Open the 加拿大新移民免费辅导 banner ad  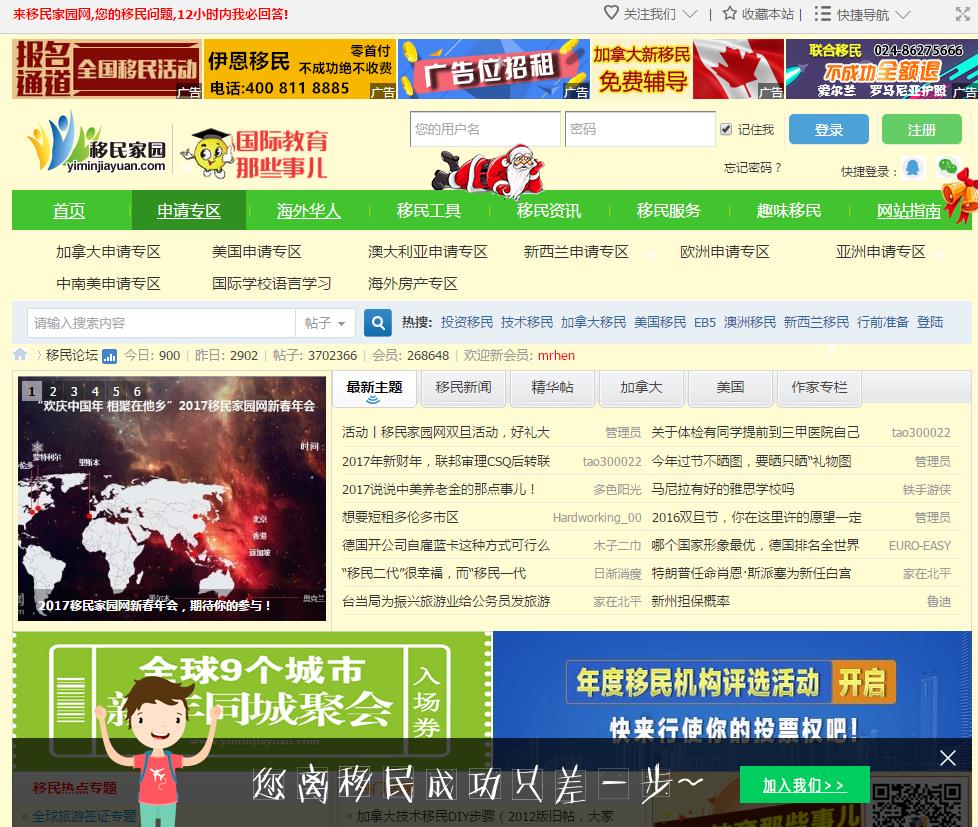click(x=687, y=69)
